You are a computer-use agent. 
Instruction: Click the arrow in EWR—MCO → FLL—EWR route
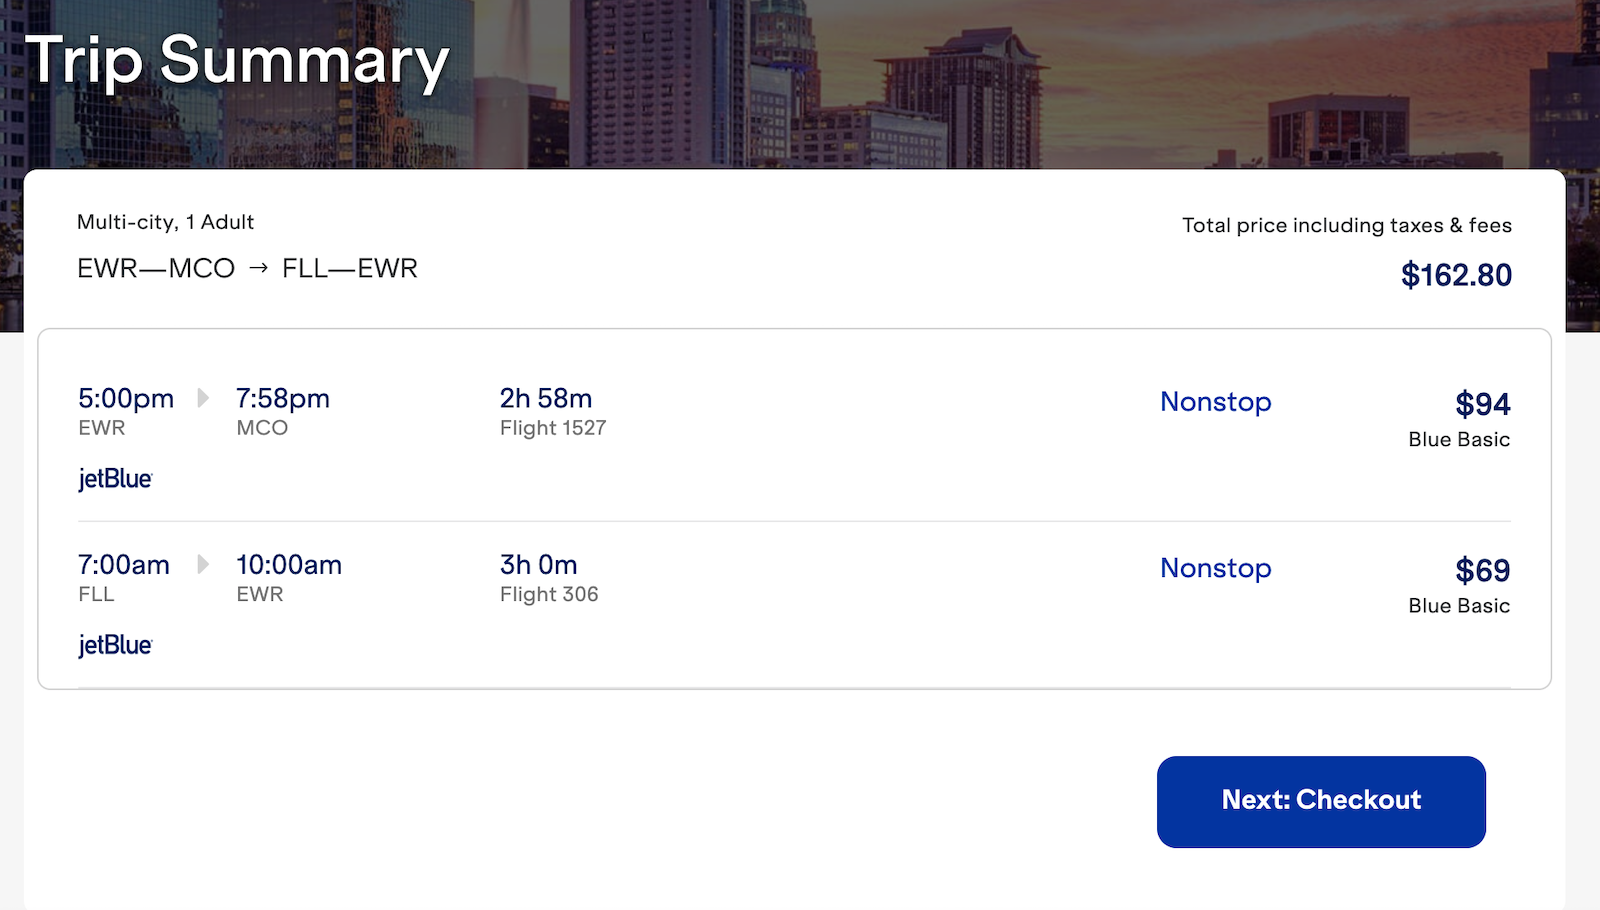coord(260,268)
